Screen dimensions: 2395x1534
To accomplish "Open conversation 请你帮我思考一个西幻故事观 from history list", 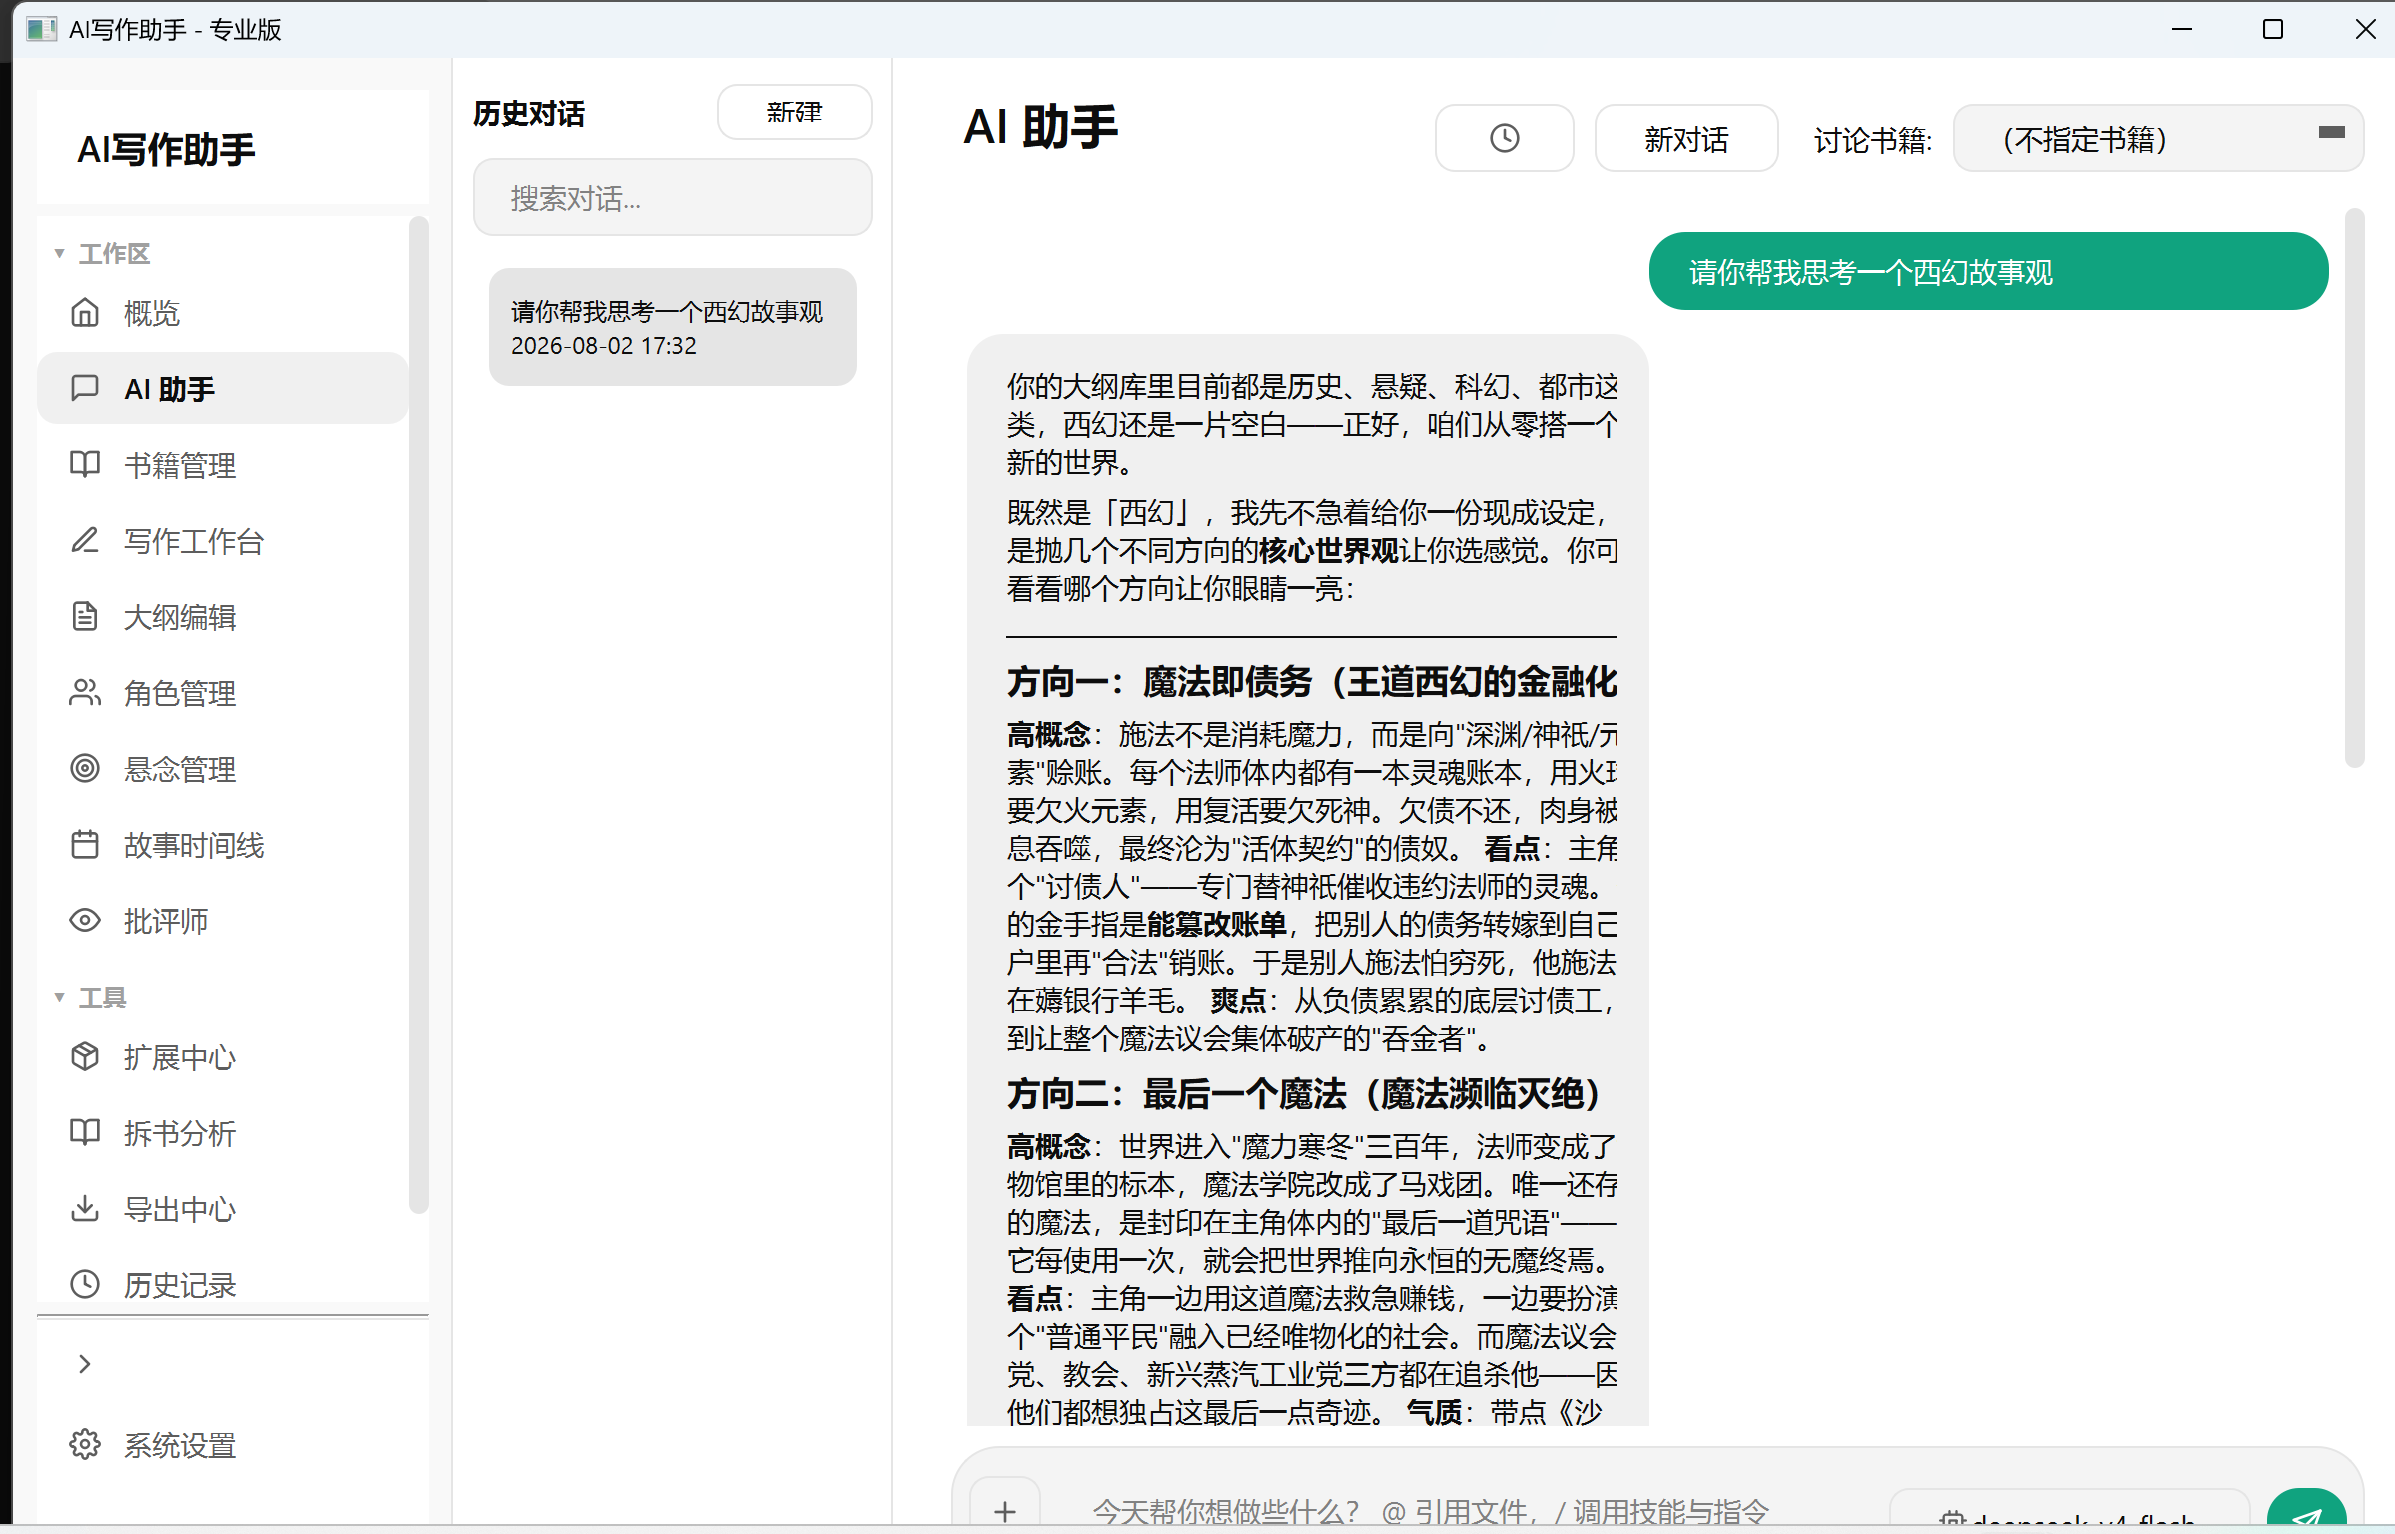I will [672, 327].
